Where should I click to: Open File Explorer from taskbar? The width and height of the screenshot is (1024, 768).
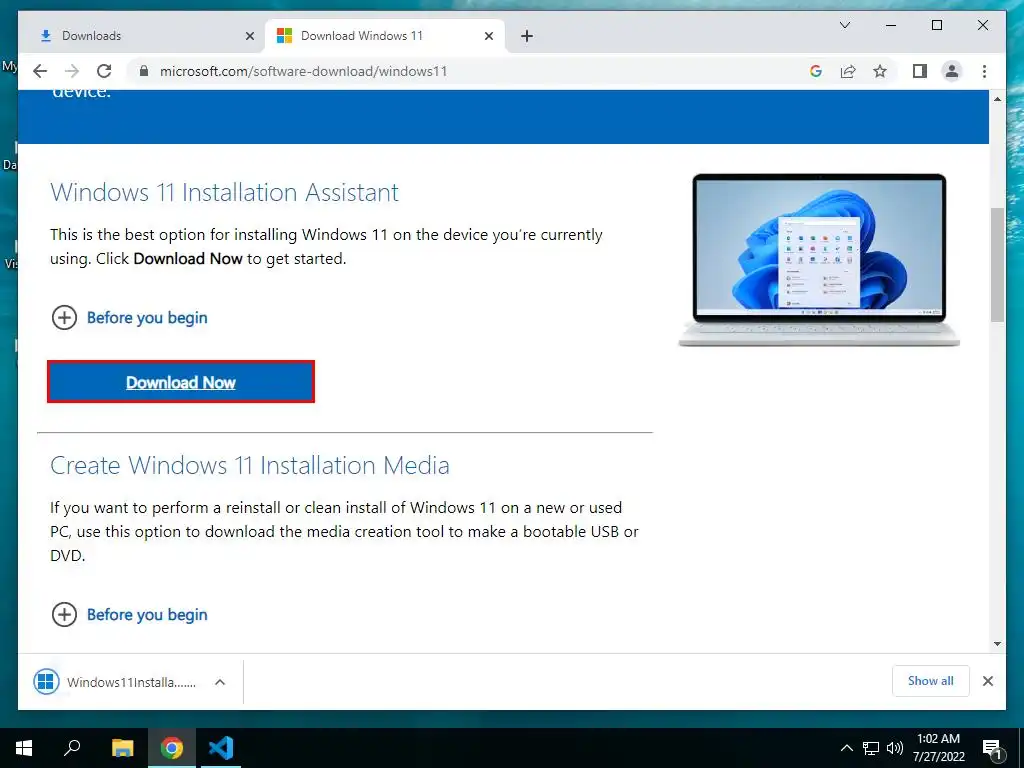pyautogui.click(x=122, y=748)
